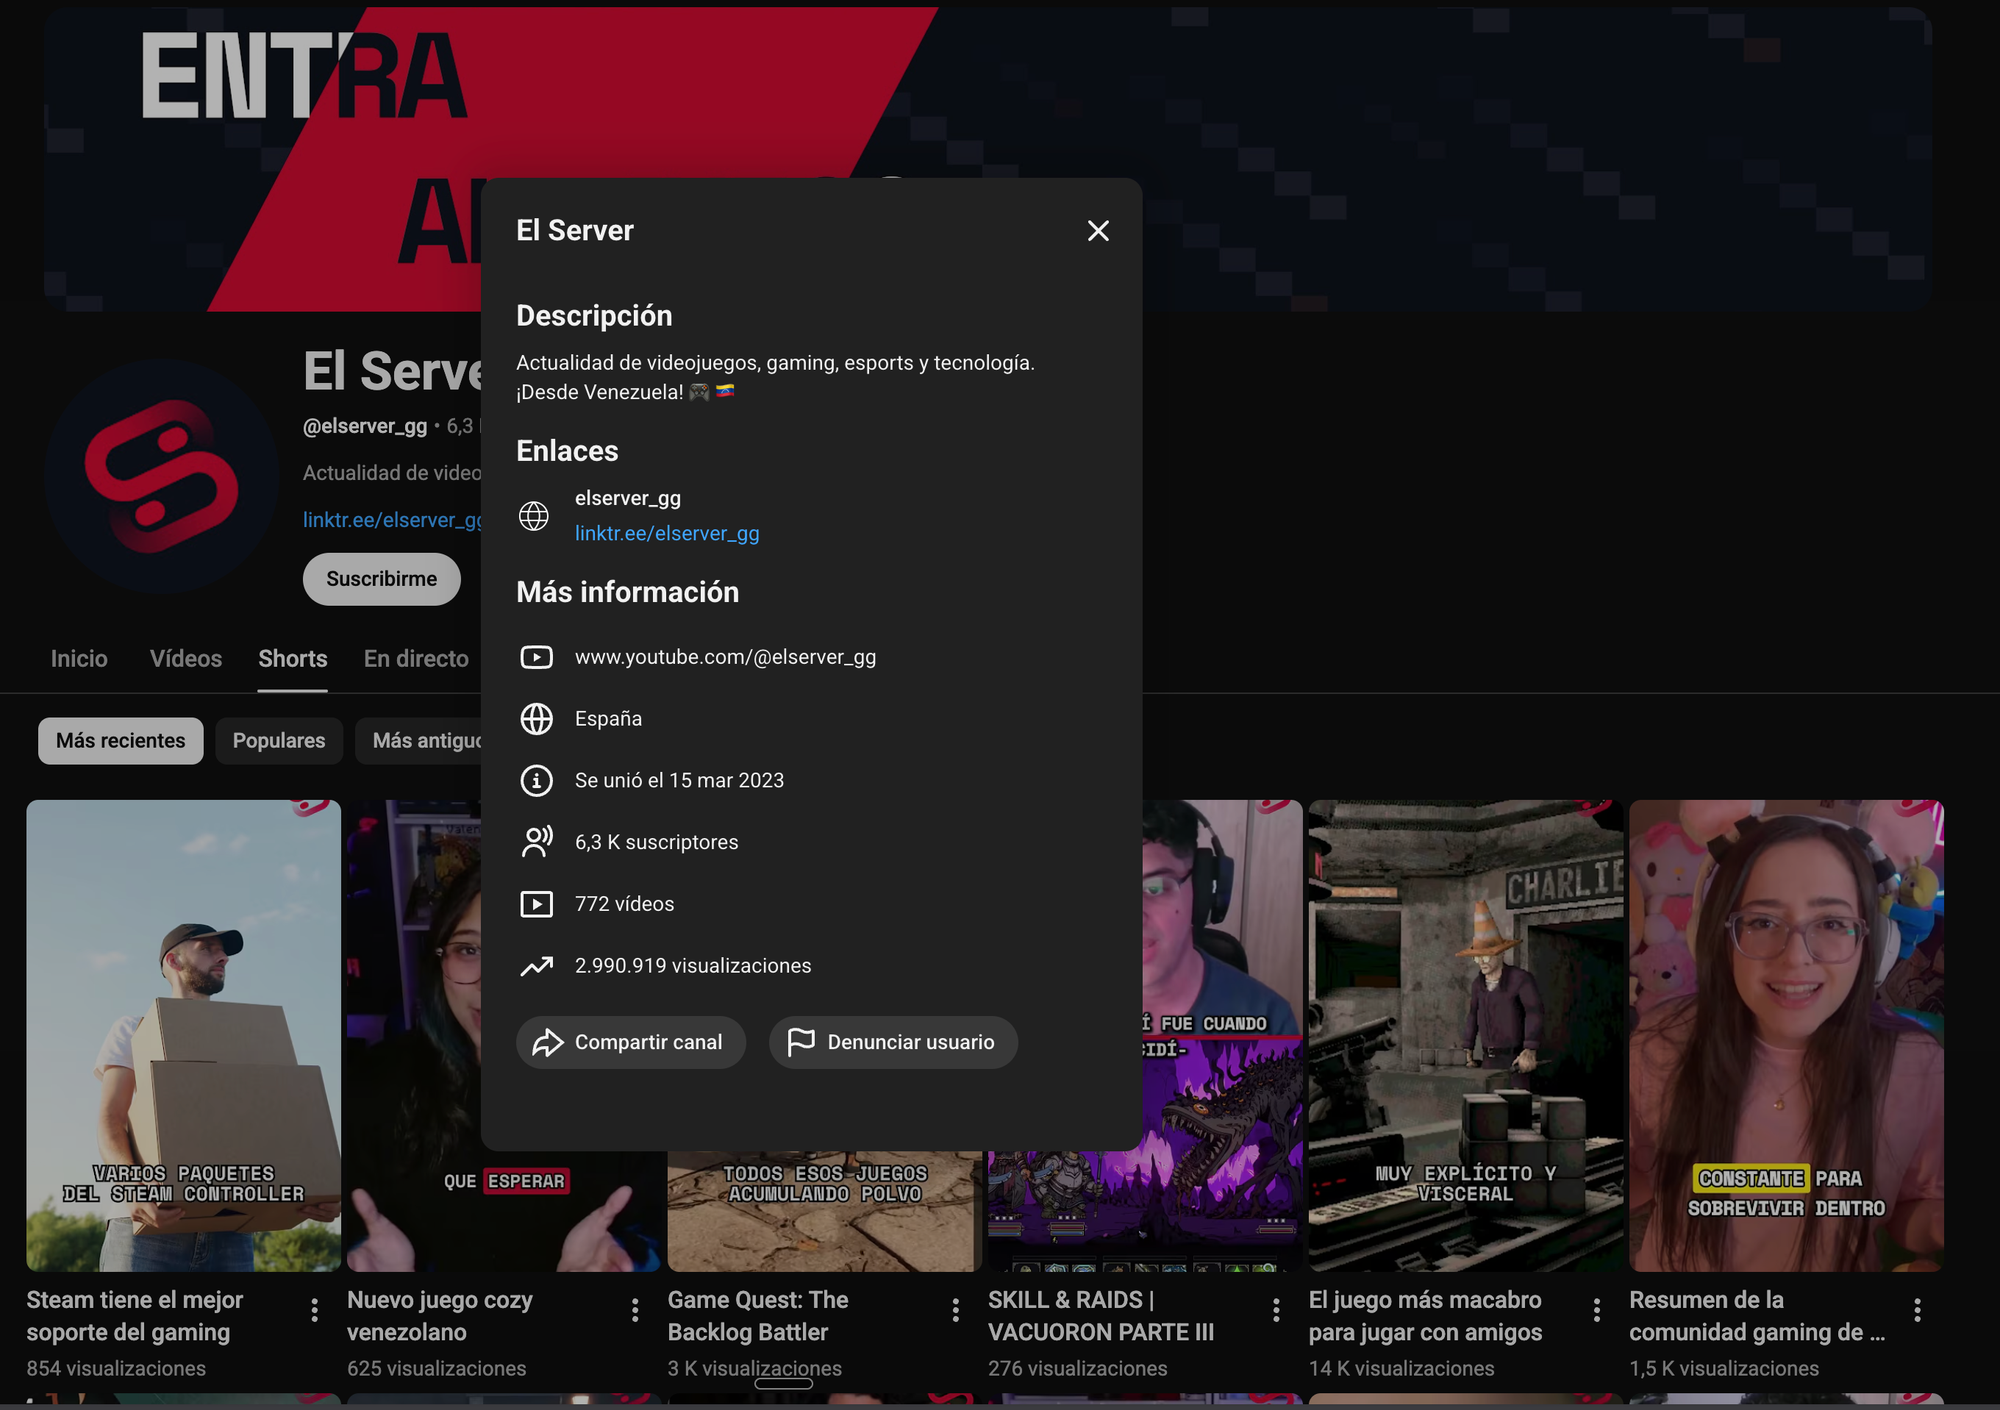Click the trending arrow icon beside visualizaciones
Screen dimensions: 2000x1410
[x=536, y=966]
